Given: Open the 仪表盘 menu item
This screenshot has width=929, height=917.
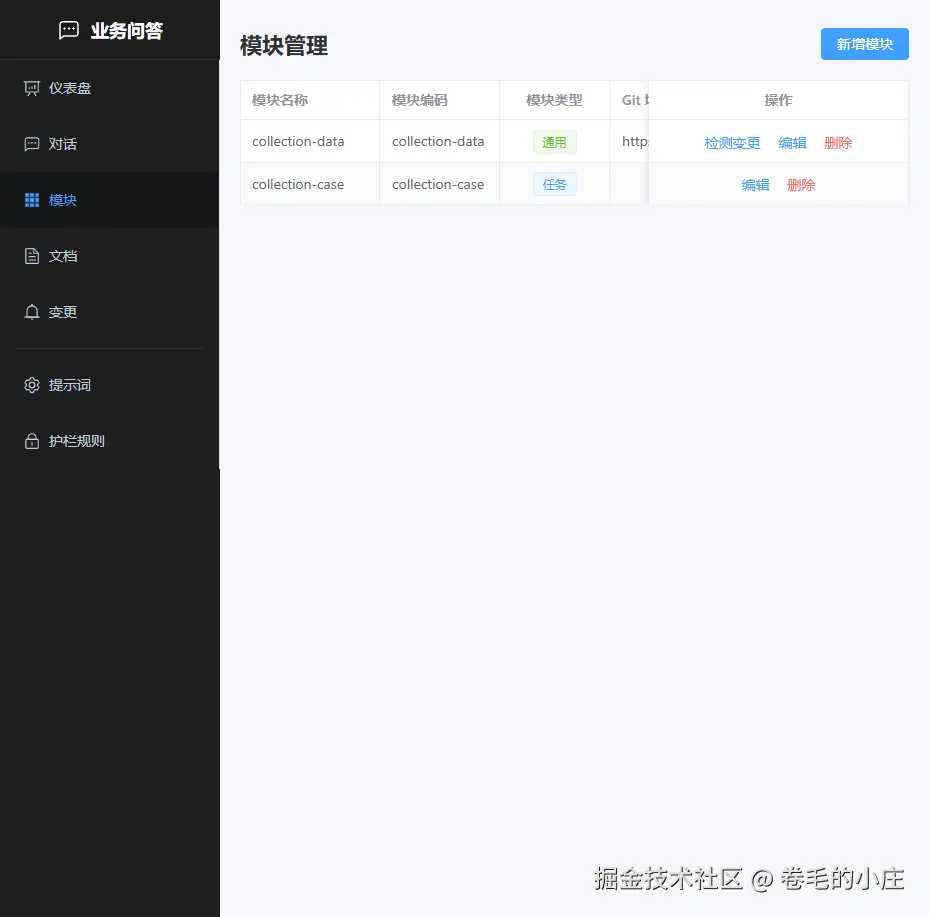Looking at the screenshot, I should pos(110,88).
